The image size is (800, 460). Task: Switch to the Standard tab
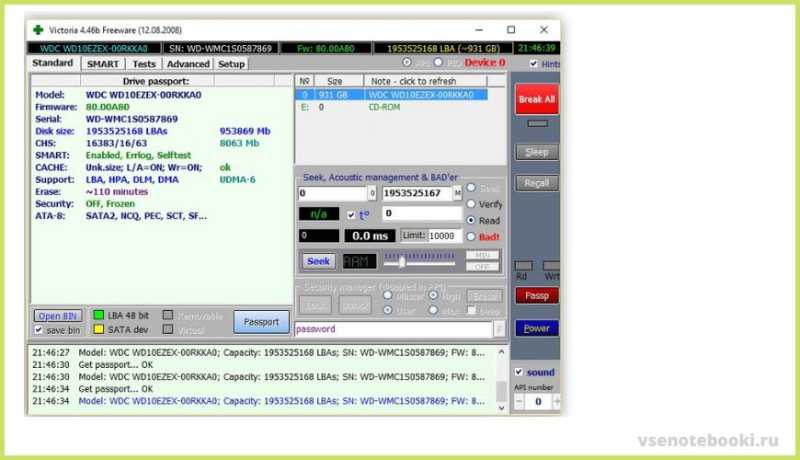pyautogui.click(x=53, y=63)
